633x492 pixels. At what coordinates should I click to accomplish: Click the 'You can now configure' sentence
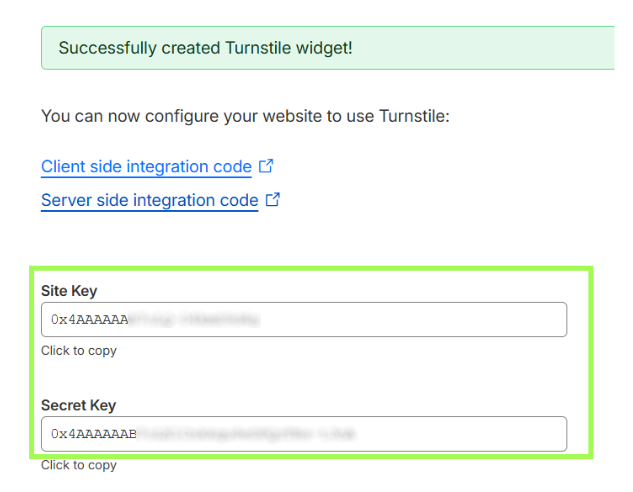point(245,117)
